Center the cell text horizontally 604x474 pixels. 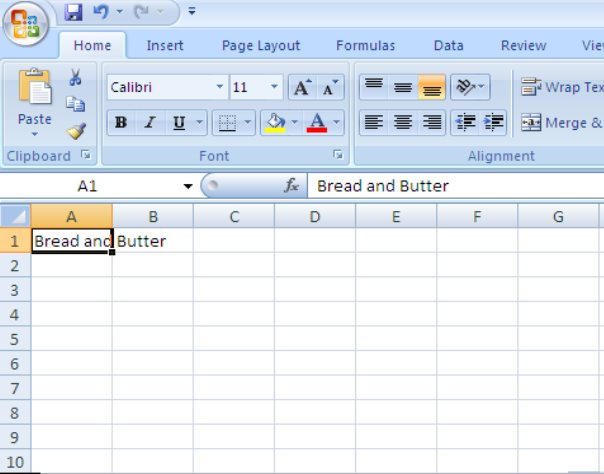[x=403, y=122]
